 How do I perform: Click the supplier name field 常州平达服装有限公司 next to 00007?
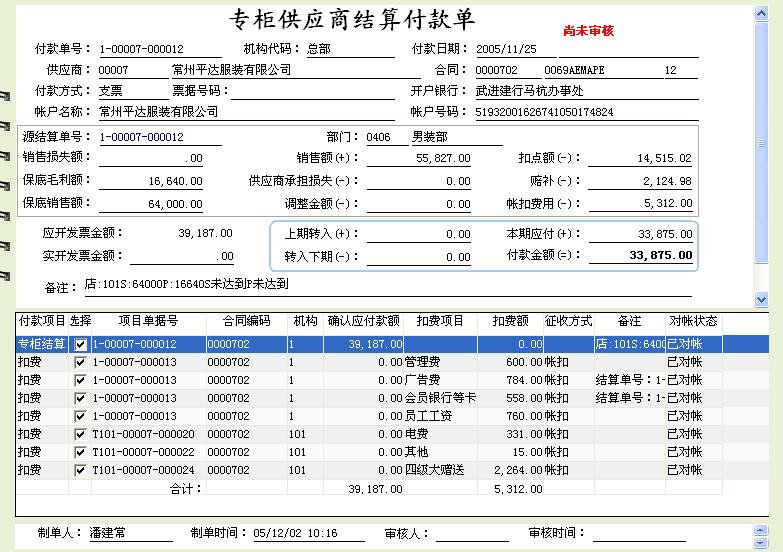click(x=296, y=70)
